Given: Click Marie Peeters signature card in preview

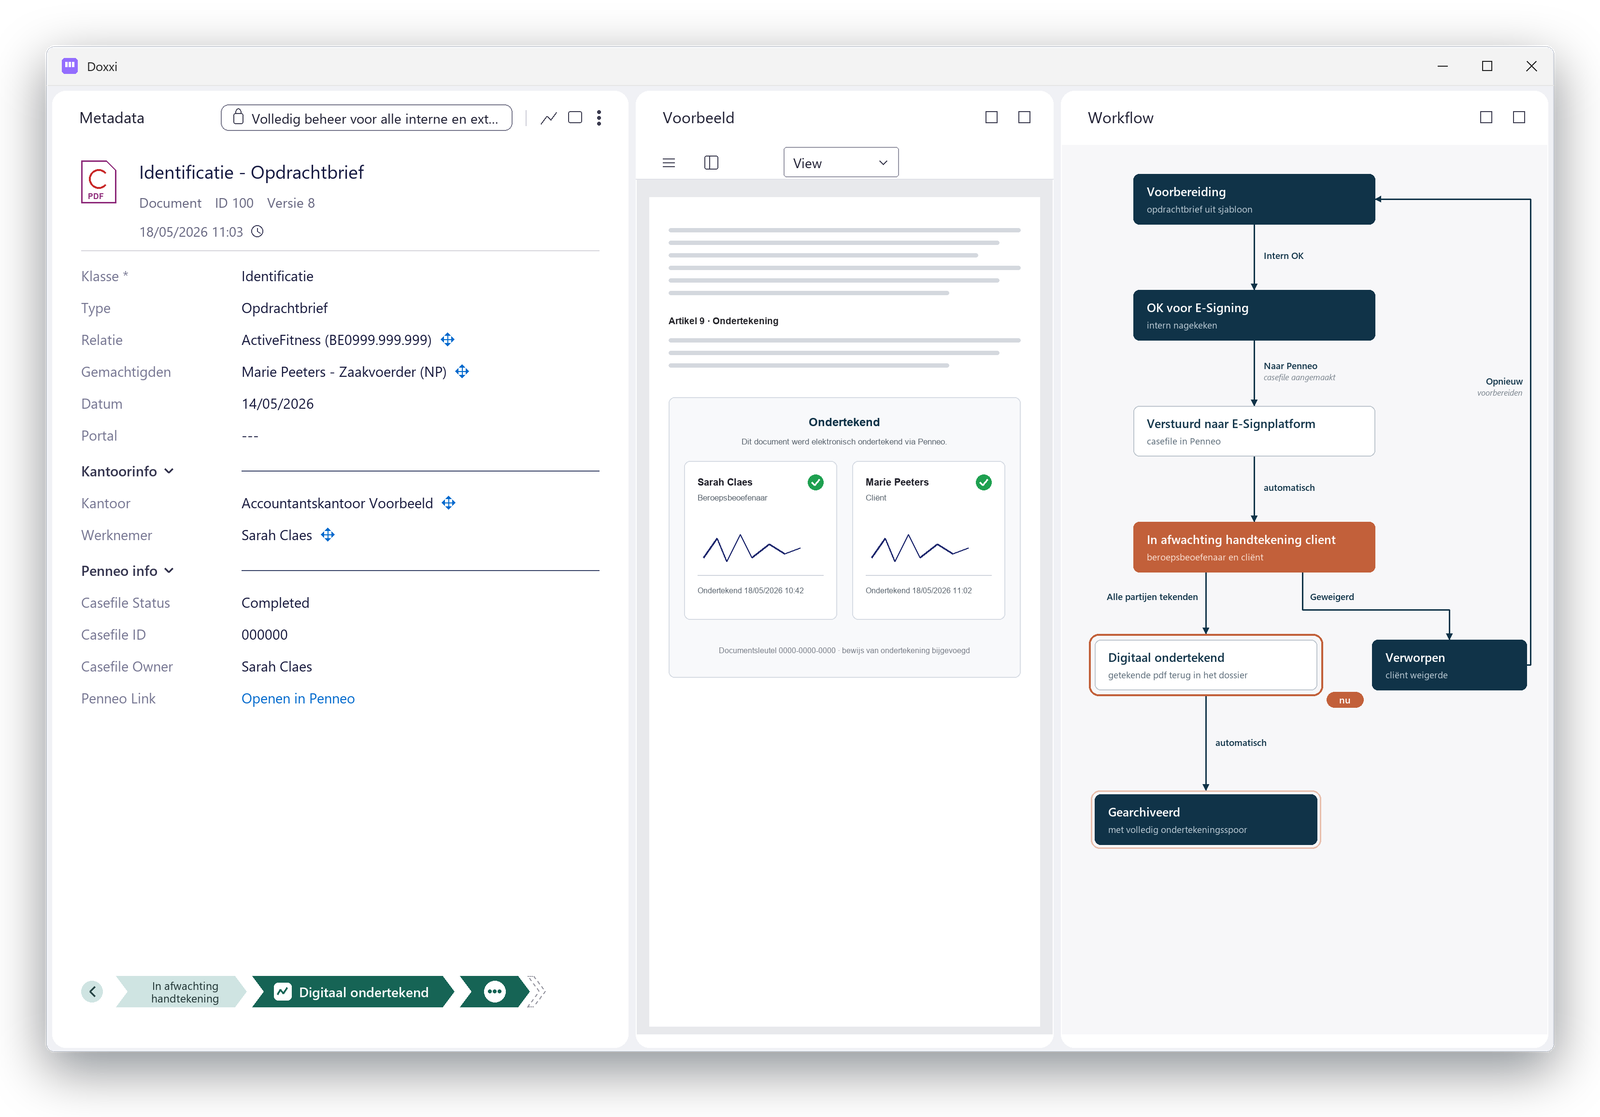Looking at the screenshot, I should tap(928, 540).
